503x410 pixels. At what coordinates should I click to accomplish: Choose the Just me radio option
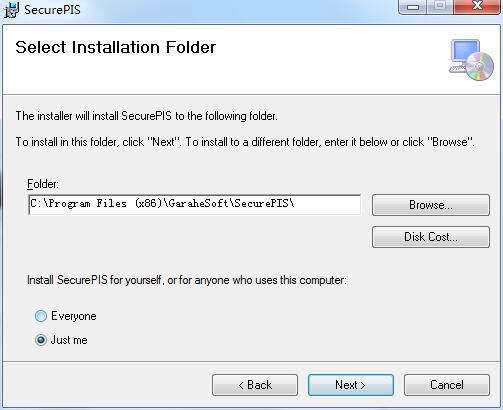(x=41, y=340)
